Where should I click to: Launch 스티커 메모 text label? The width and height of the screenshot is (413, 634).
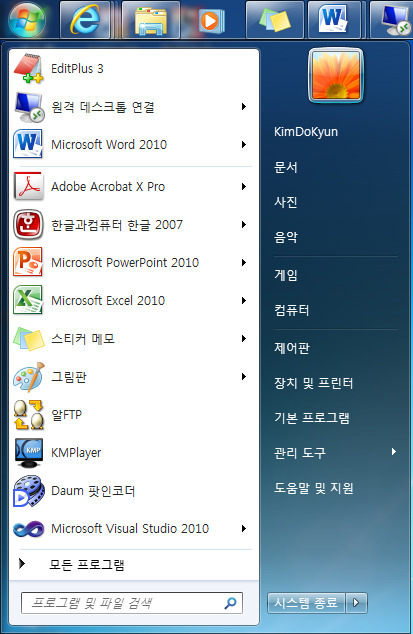(x=83, y=338)
